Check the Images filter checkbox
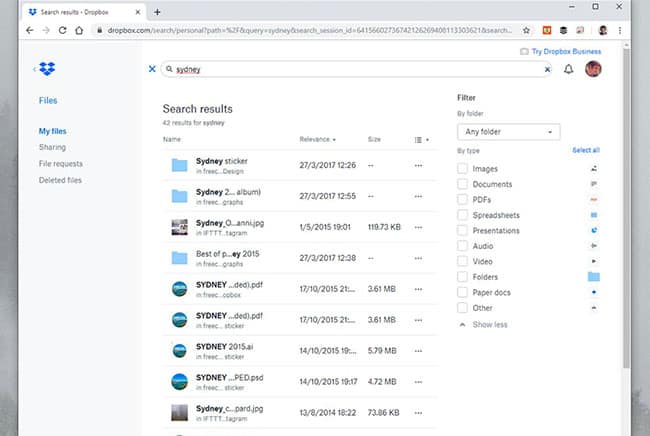 coord(462,169)
